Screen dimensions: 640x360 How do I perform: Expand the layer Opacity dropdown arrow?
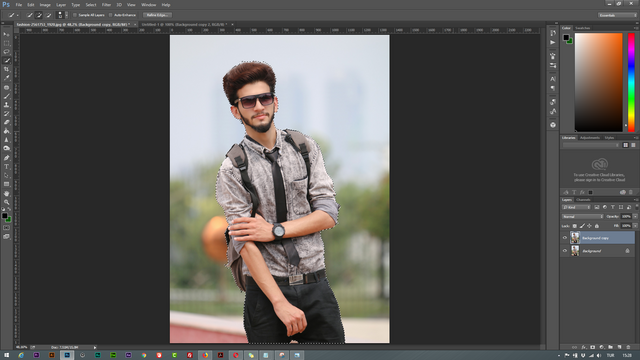(635, 216)
